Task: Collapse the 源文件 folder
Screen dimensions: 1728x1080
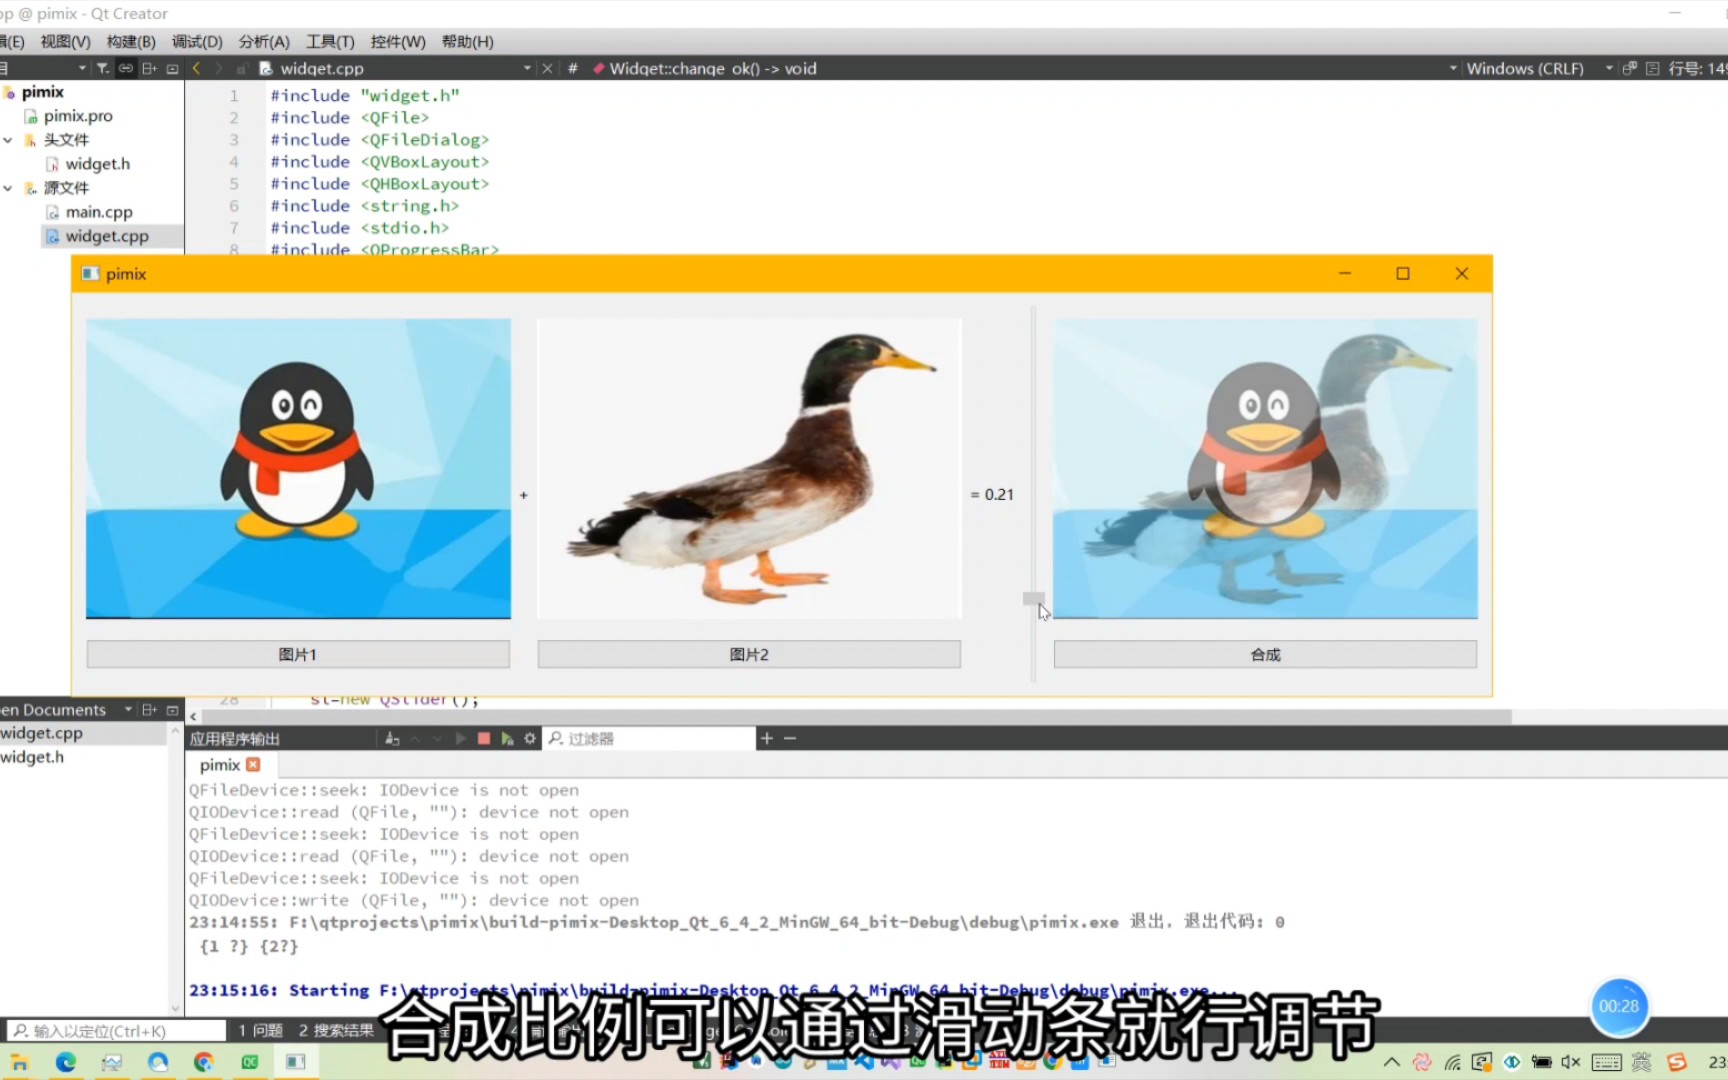Action: click(x=8, y=188)
